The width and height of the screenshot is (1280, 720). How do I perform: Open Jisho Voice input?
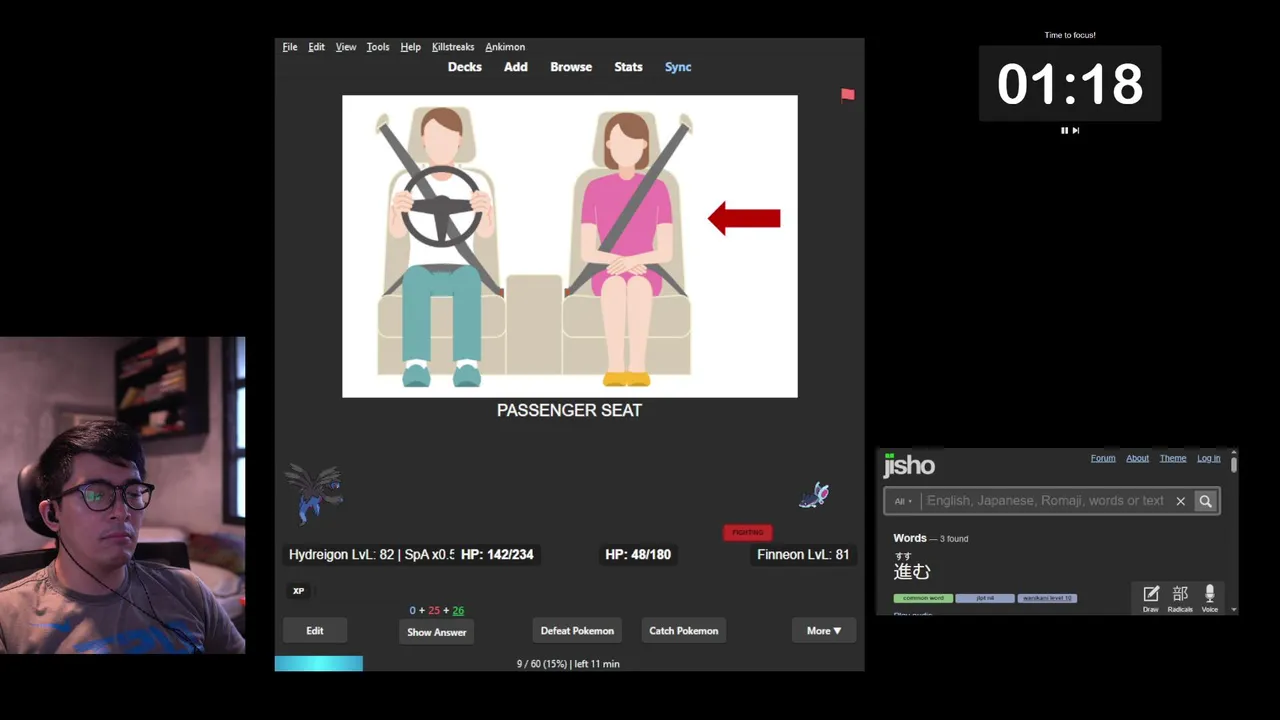[1210, 599]
